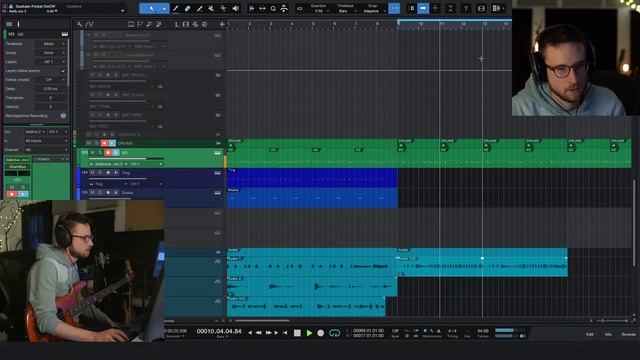Click the question mark help icon
Image resolution: width=640 pixels, height=360 pixels.
coord(466,9)
